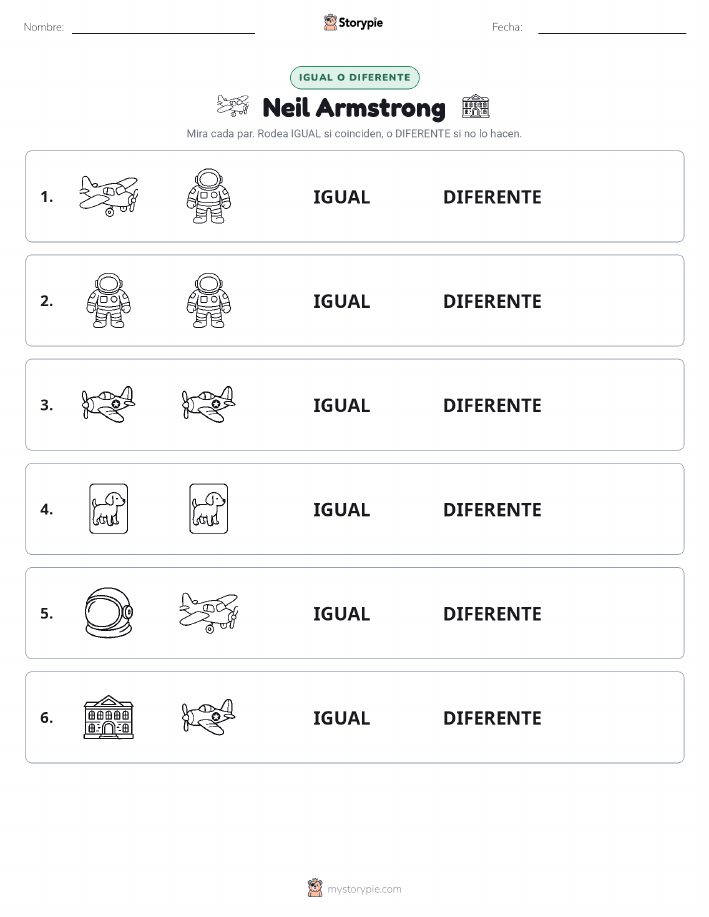The height and width of the screenshot is (917, 709).
Task: Select the left astronaut in row 2
Action: [109, 300]
